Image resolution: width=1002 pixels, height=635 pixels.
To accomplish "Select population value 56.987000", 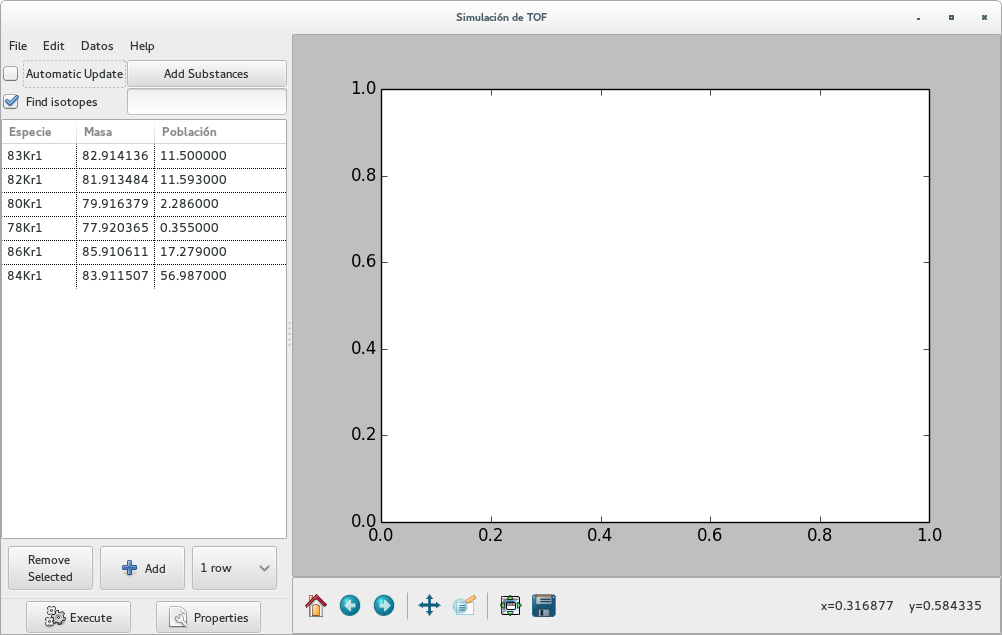I will pyautogui.click(x=220, y=276).
